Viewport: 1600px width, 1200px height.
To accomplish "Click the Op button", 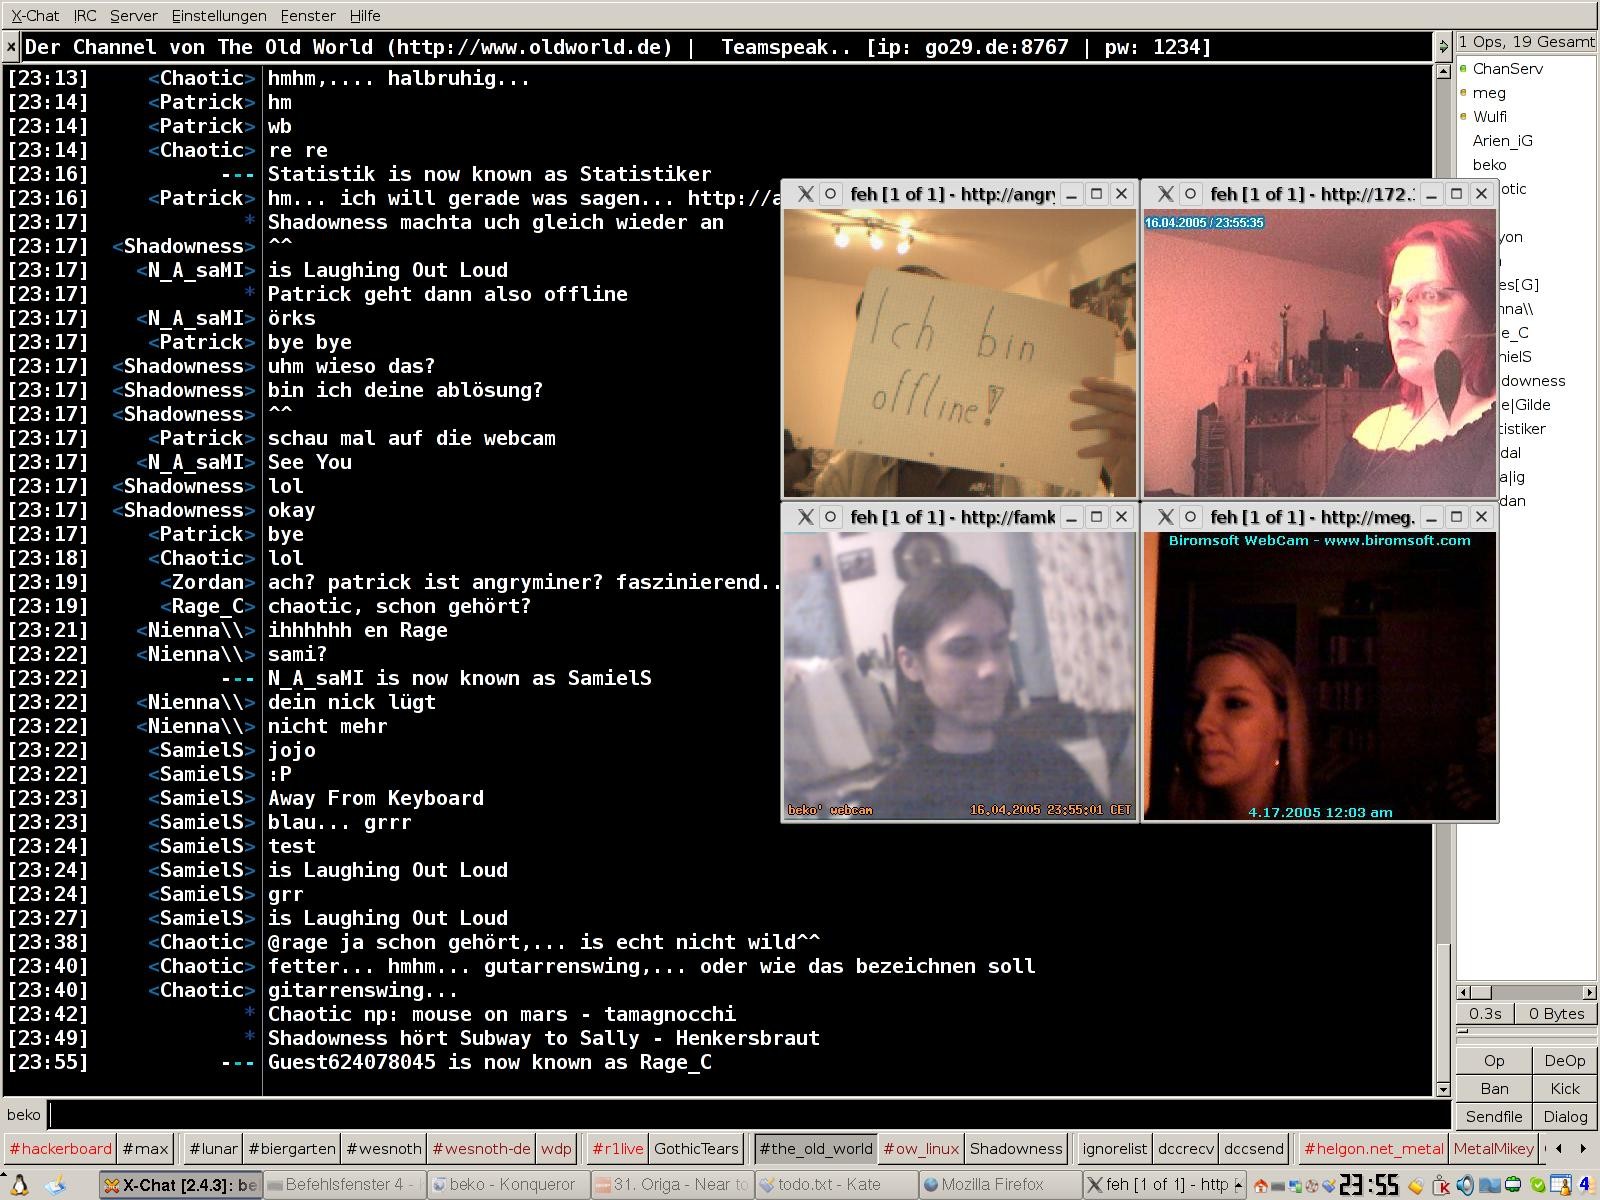I will pyautogui.click(x=1494, y=1061).
